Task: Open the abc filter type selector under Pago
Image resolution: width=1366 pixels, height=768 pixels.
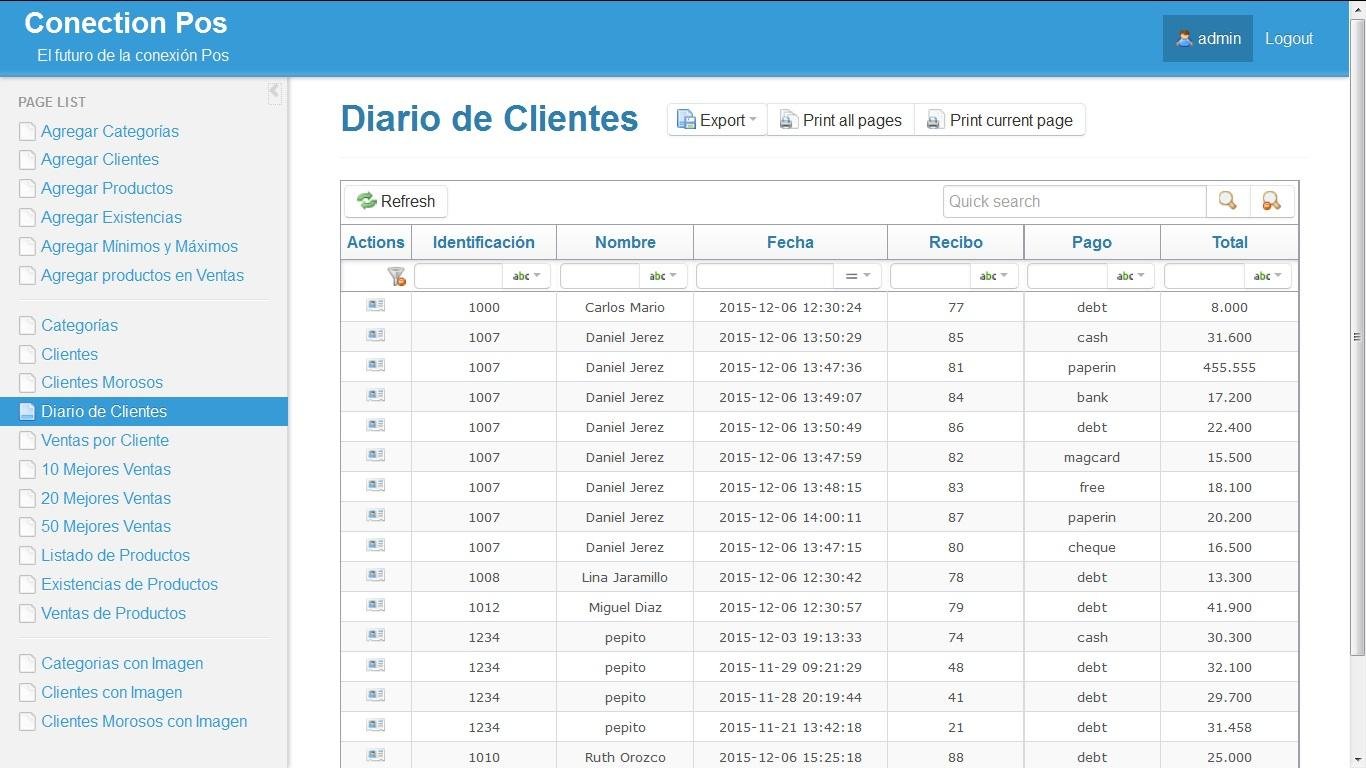Action: coord(1132,276)
